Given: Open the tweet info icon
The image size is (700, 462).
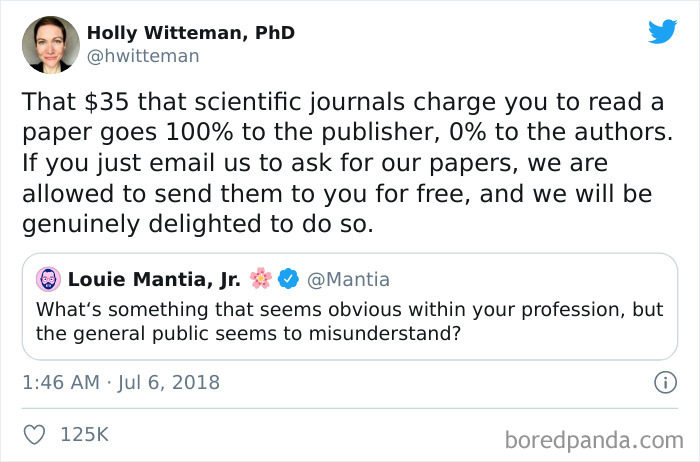Looking at the screenshot, I should pyautogui.click(x=662, y=382).
